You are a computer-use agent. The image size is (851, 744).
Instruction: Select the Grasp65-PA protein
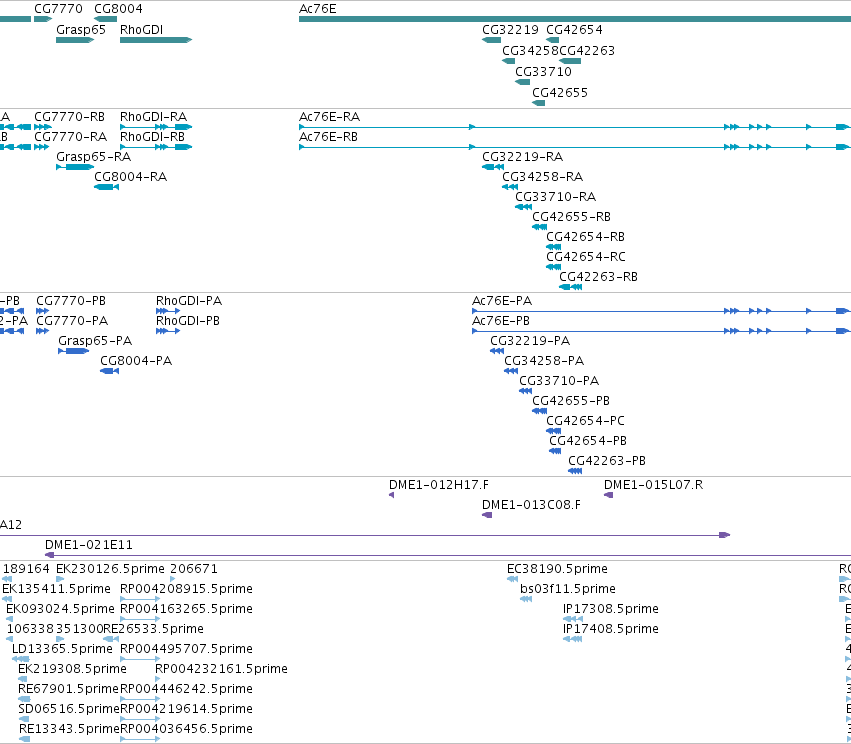click(x=95, y=340)
